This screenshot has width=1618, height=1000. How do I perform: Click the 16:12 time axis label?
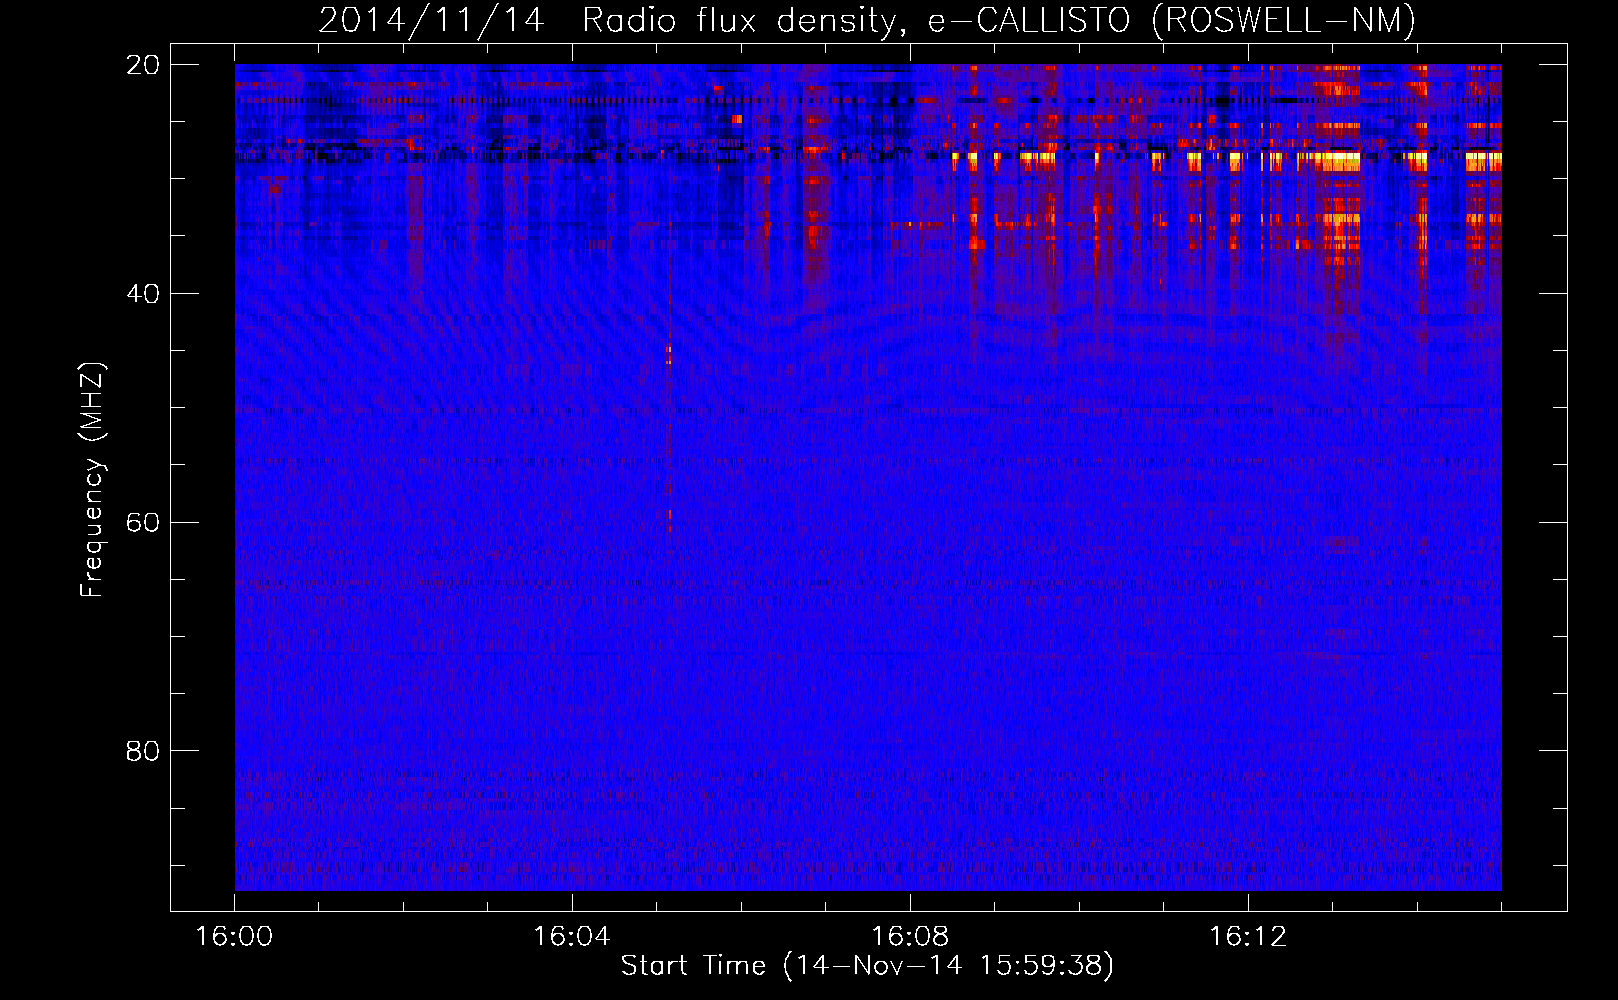1248,937
